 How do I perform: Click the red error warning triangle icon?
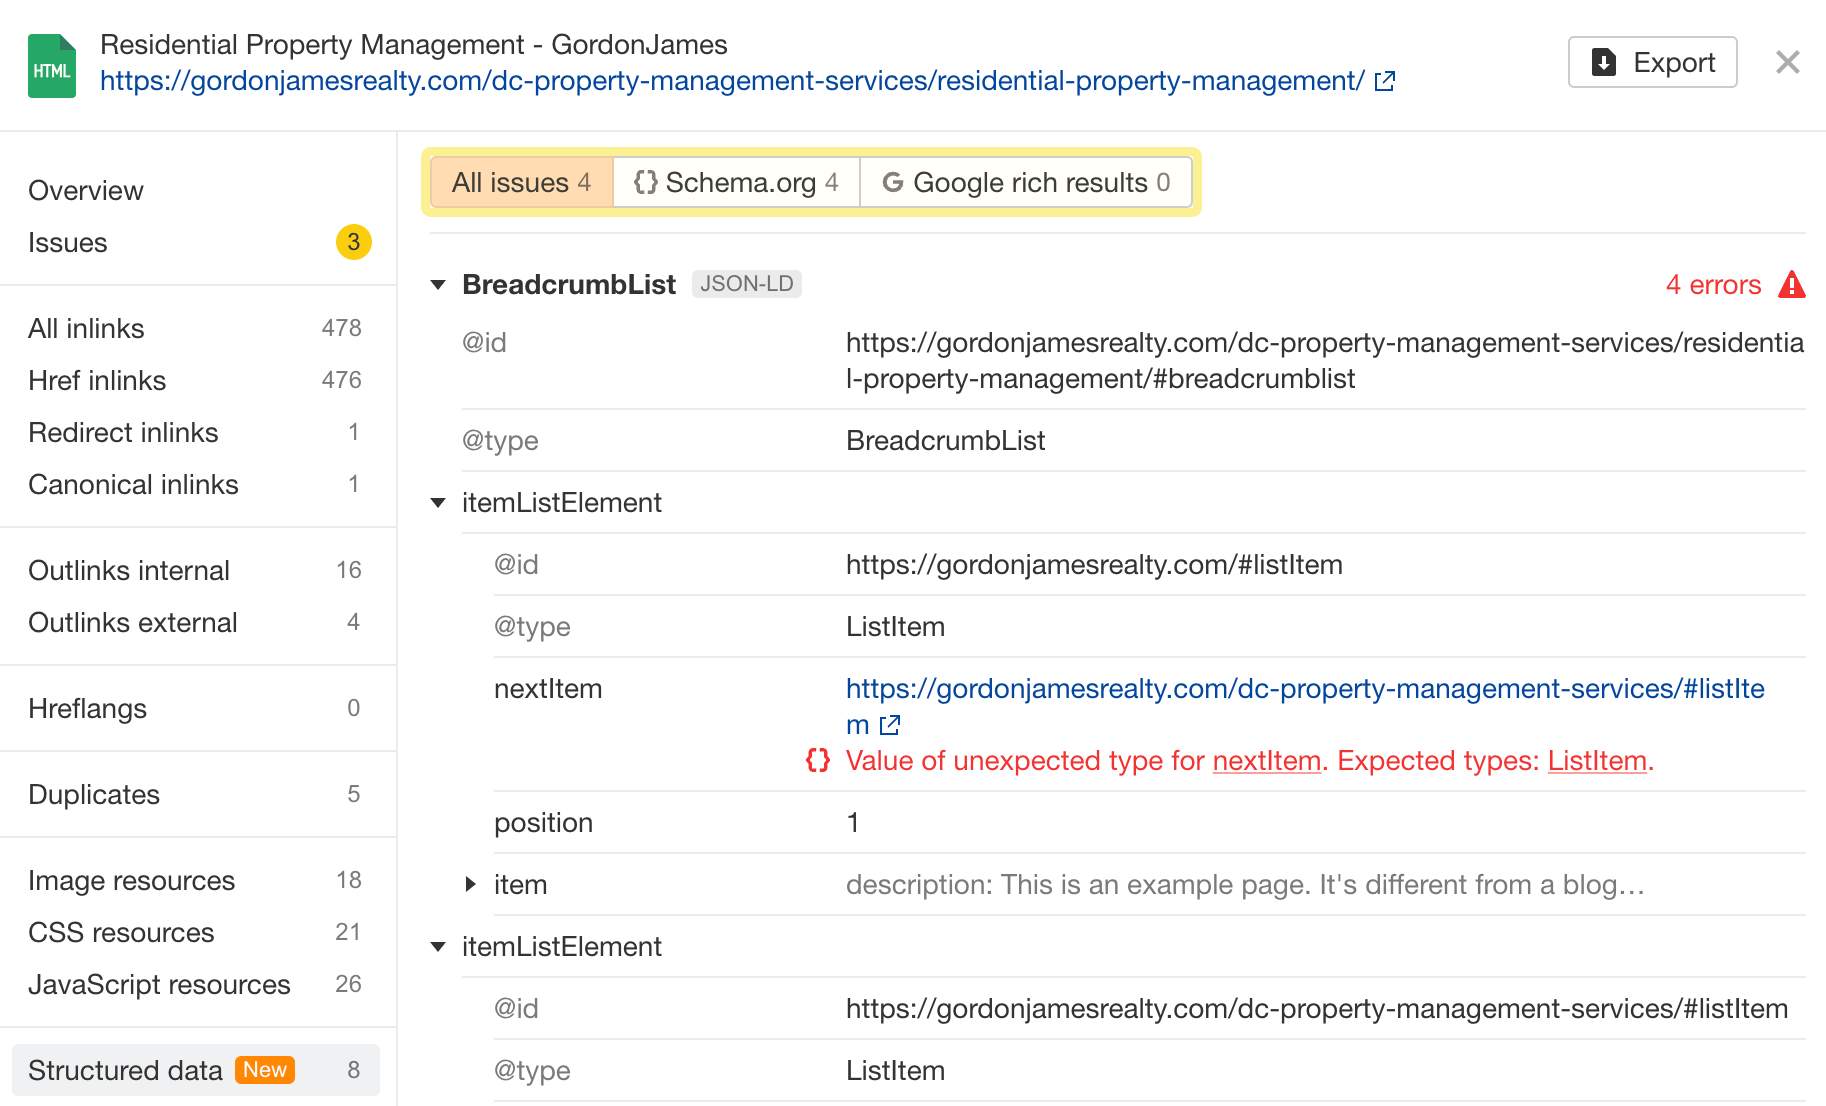(x=1791, y=284)
